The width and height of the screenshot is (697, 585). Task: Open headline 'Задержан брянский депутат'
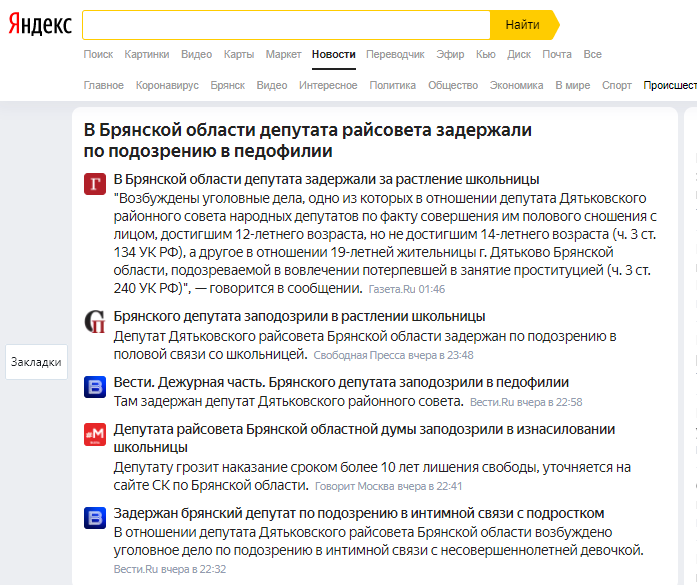(359, 513)
